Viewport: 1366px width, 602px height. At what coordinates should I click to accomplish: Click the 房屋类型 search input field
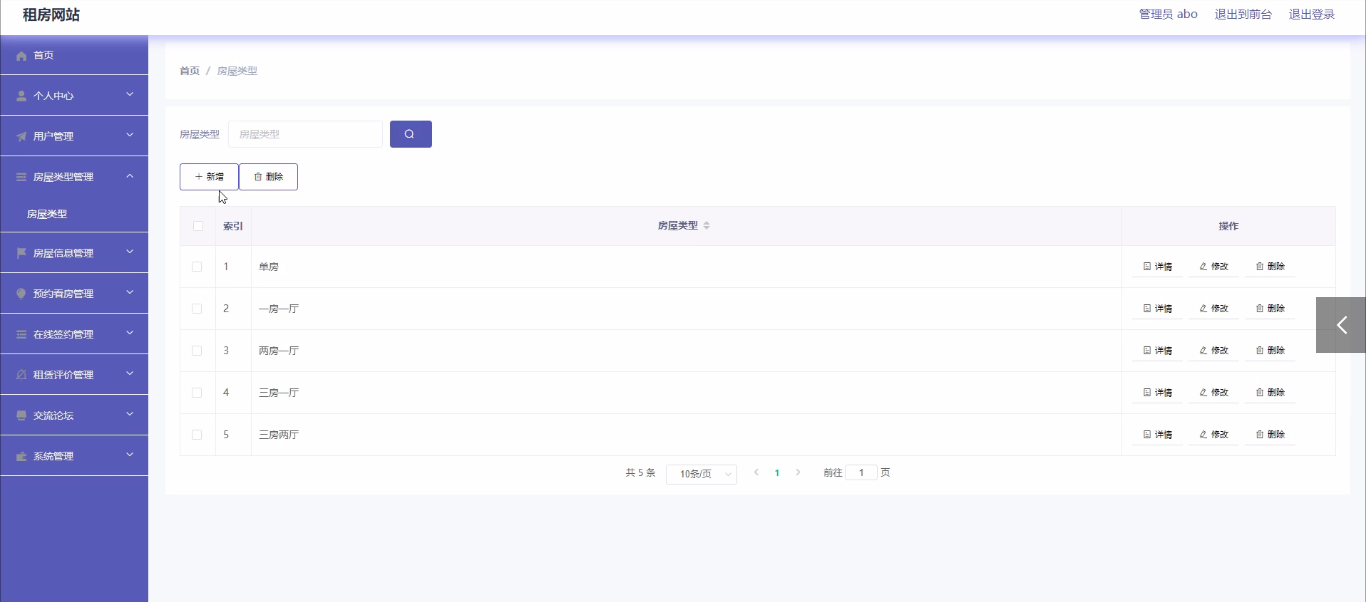305,134
